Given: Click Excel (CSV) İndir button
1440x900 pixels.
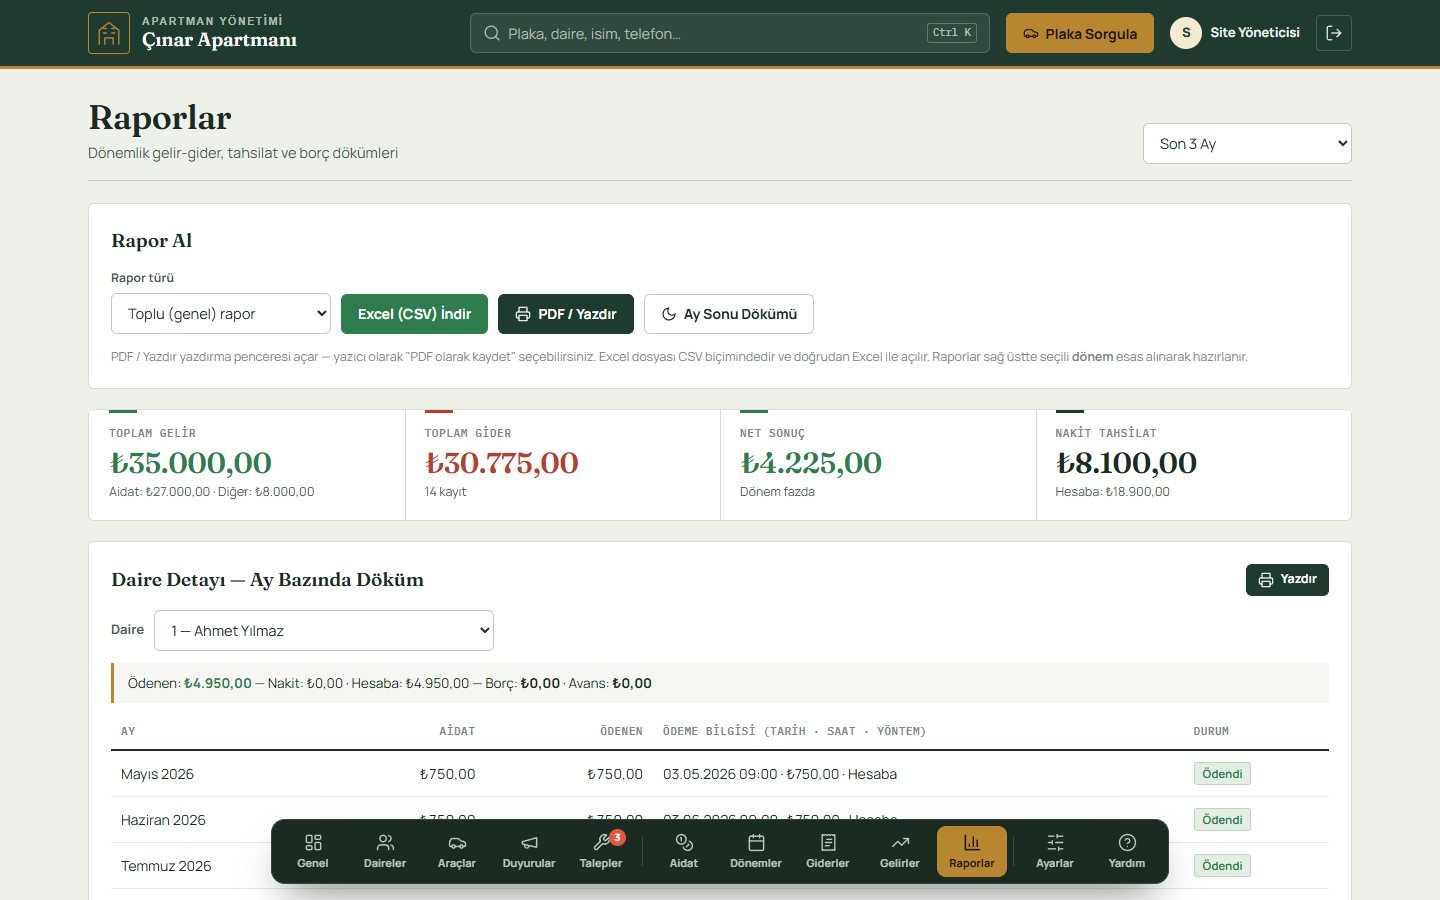Looking at the screenshot, I should 414,314.
